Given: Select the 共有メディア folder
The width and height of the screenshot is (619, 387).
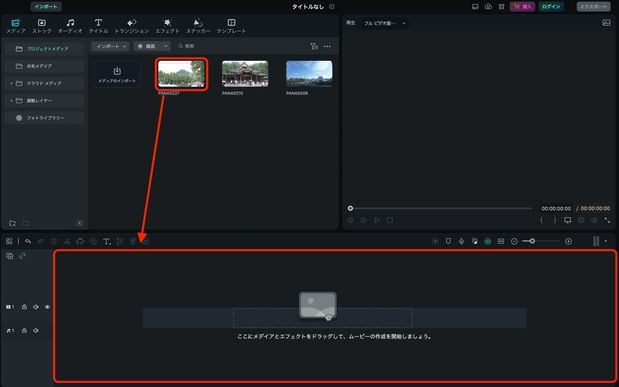Looking at the screenshot, I should (44, 66).
